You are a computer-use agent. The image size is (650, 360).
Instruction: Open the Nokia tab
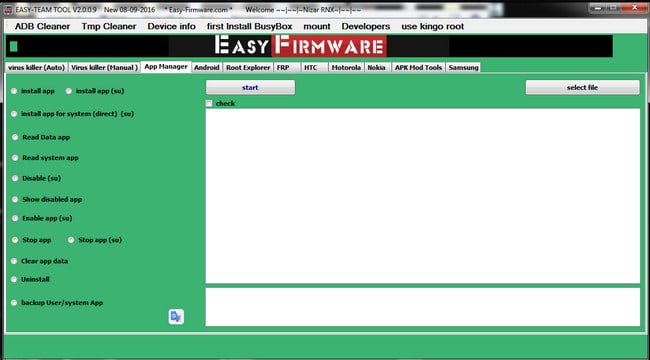(377, 68)
